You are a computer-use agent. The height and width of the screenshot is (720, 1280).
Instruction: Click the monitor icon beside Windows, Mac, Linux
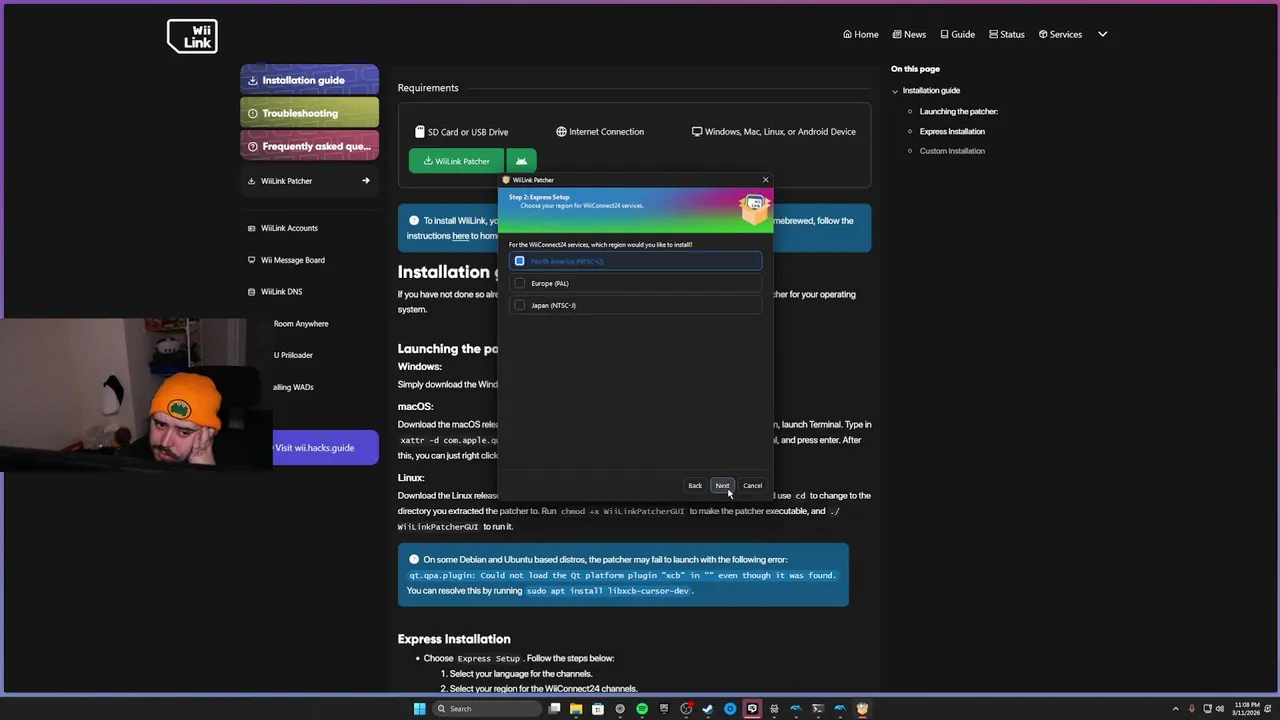coord(697,132)
